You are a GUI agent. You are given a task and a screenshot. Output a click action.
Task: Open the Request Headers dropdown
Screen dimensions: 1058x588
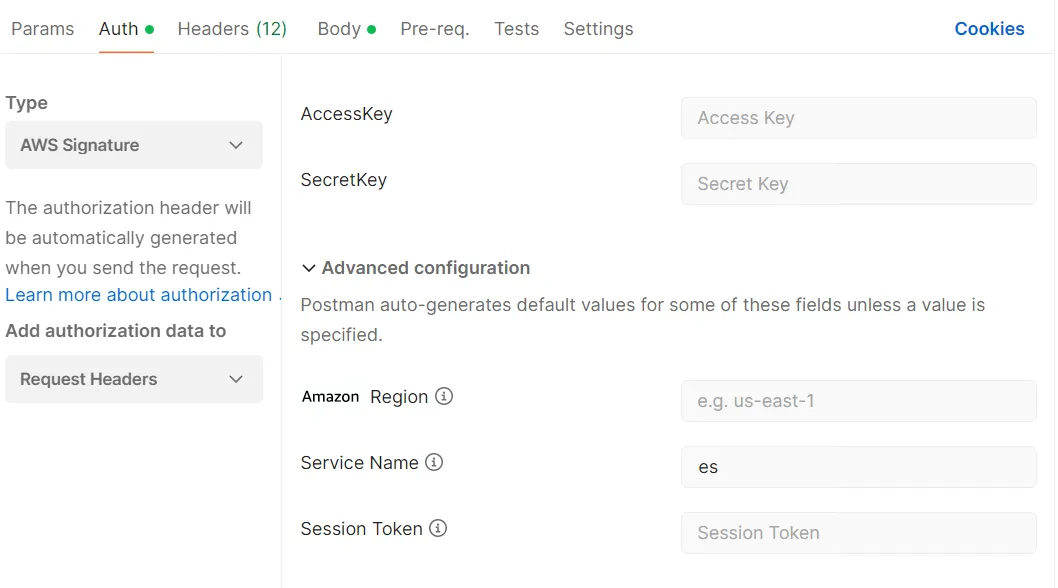click(134, 379)
